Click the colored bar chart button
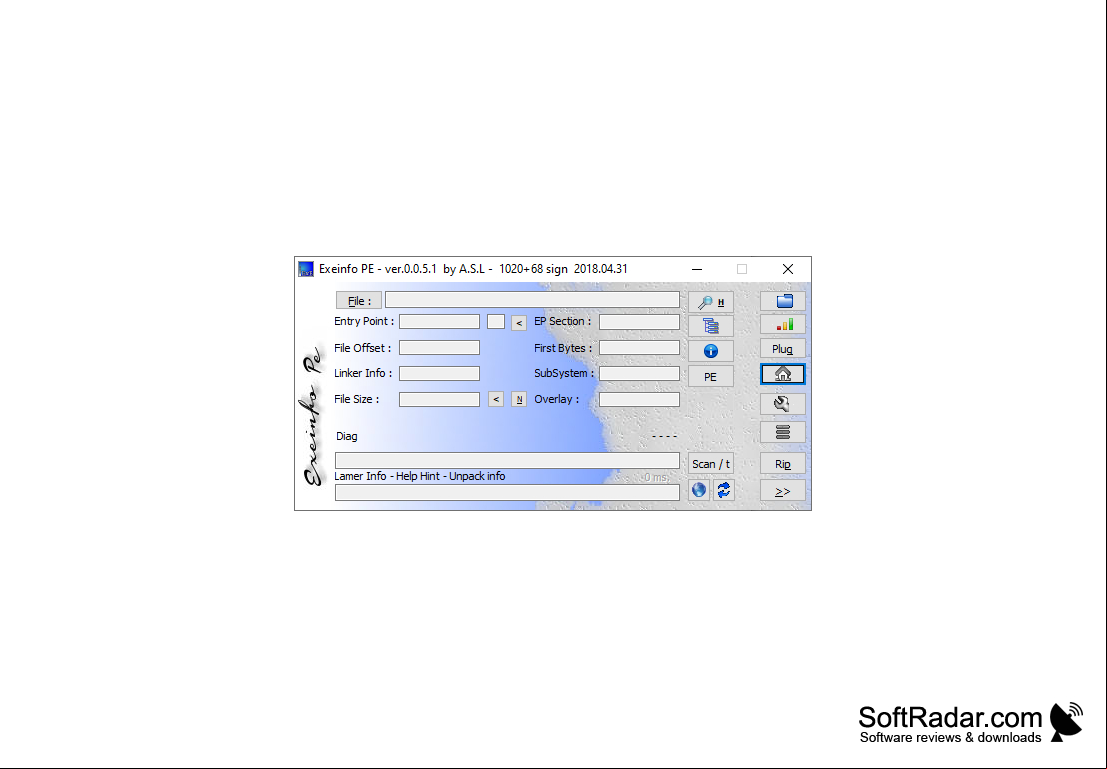 point(783,325)
